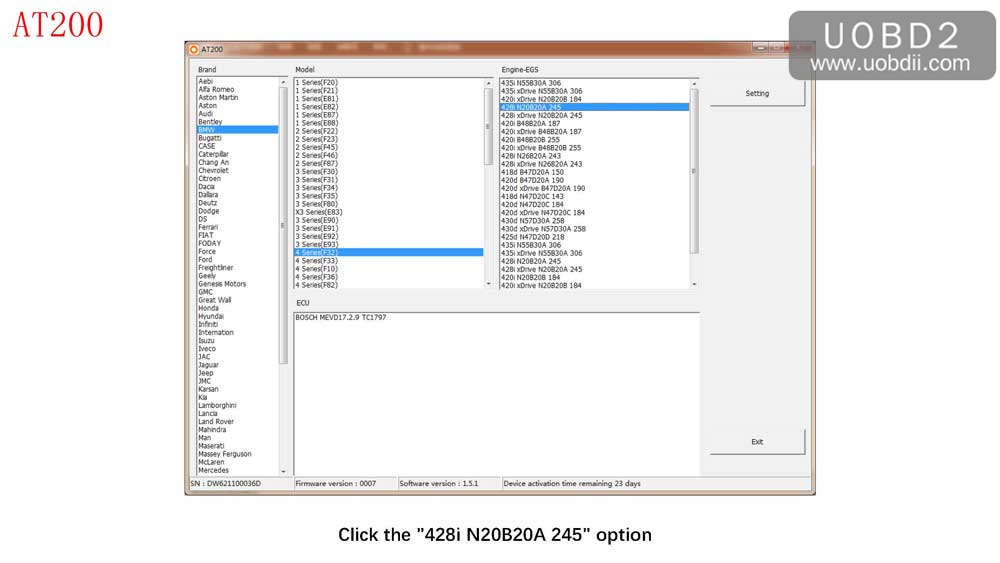The image size is (1000, 563).
Task: Click Software version 1.5.1 status field
Action: point(448,483)
